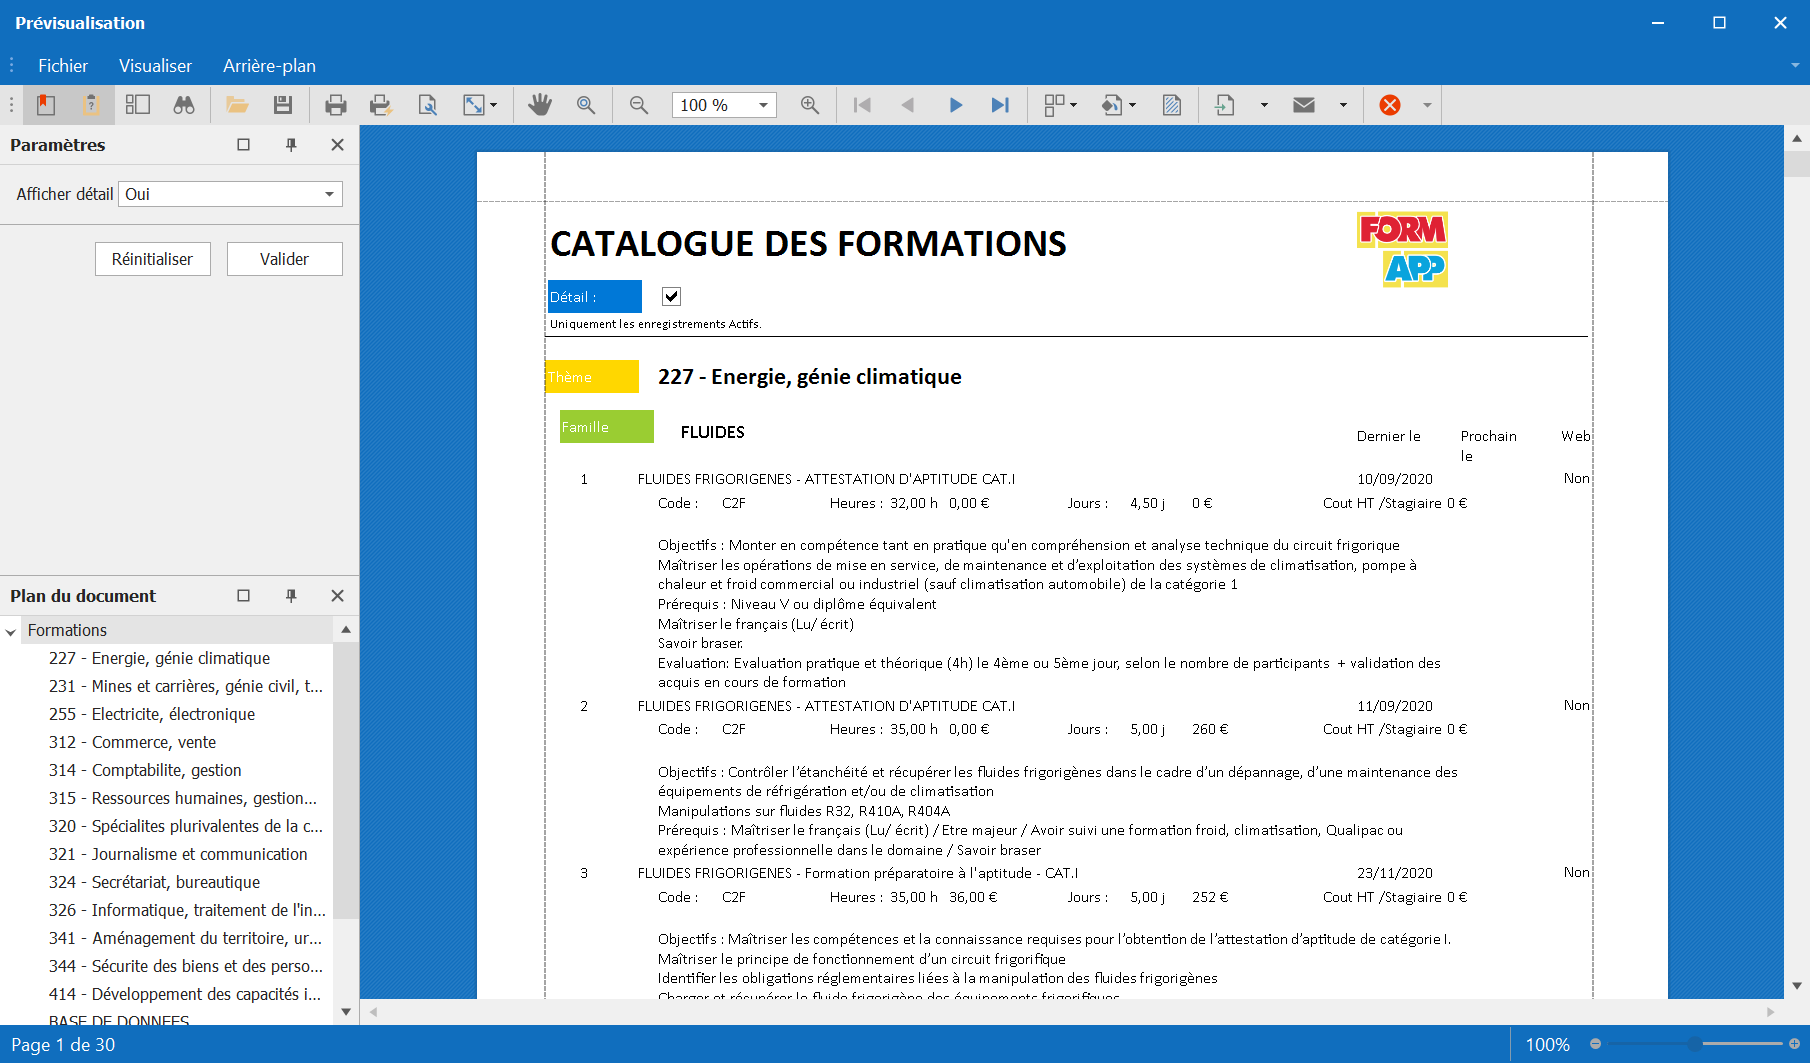Open page setup icon
Viewport: 1810px width, 1063px height.
(x=427, y=105)
